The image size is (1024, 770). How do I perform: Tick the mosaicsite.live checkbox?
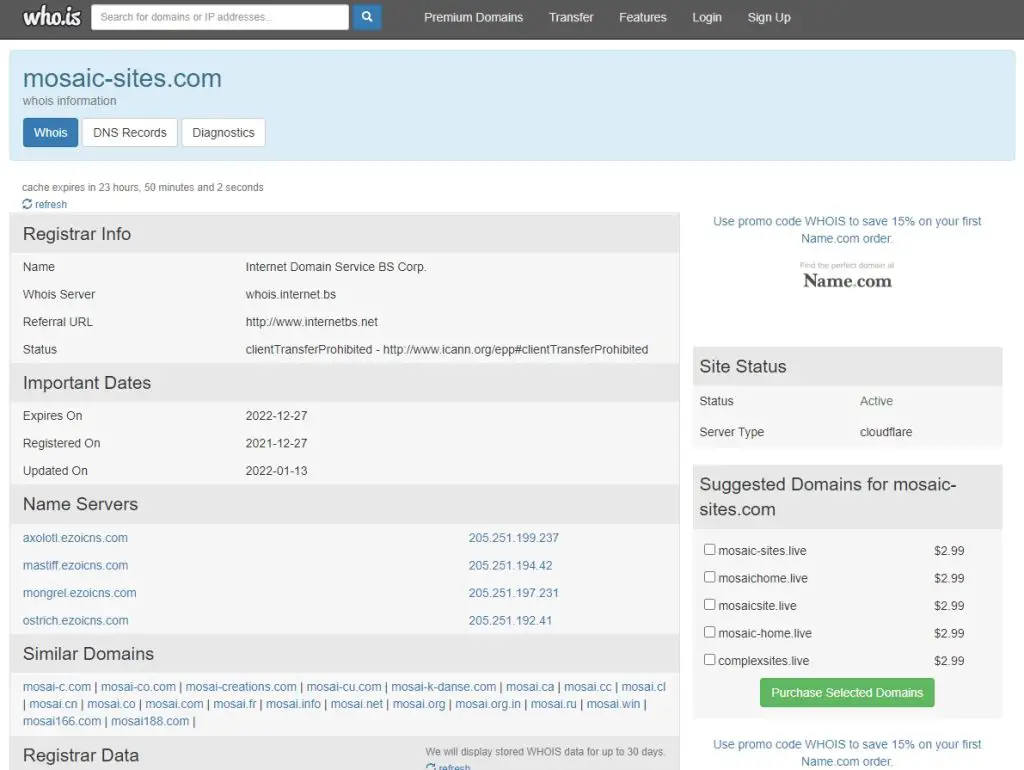(709, 604)
